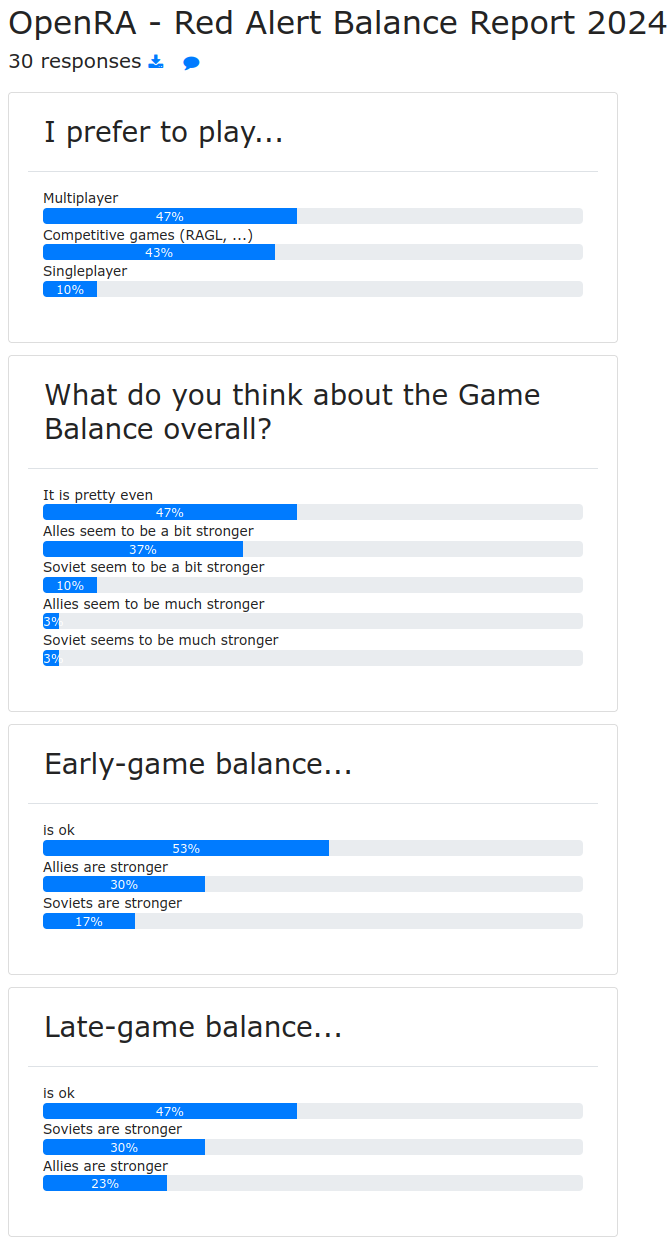Click "Soviet seem to be a bit stronger" bar
672x1244 pixels.
click(70, 585)
